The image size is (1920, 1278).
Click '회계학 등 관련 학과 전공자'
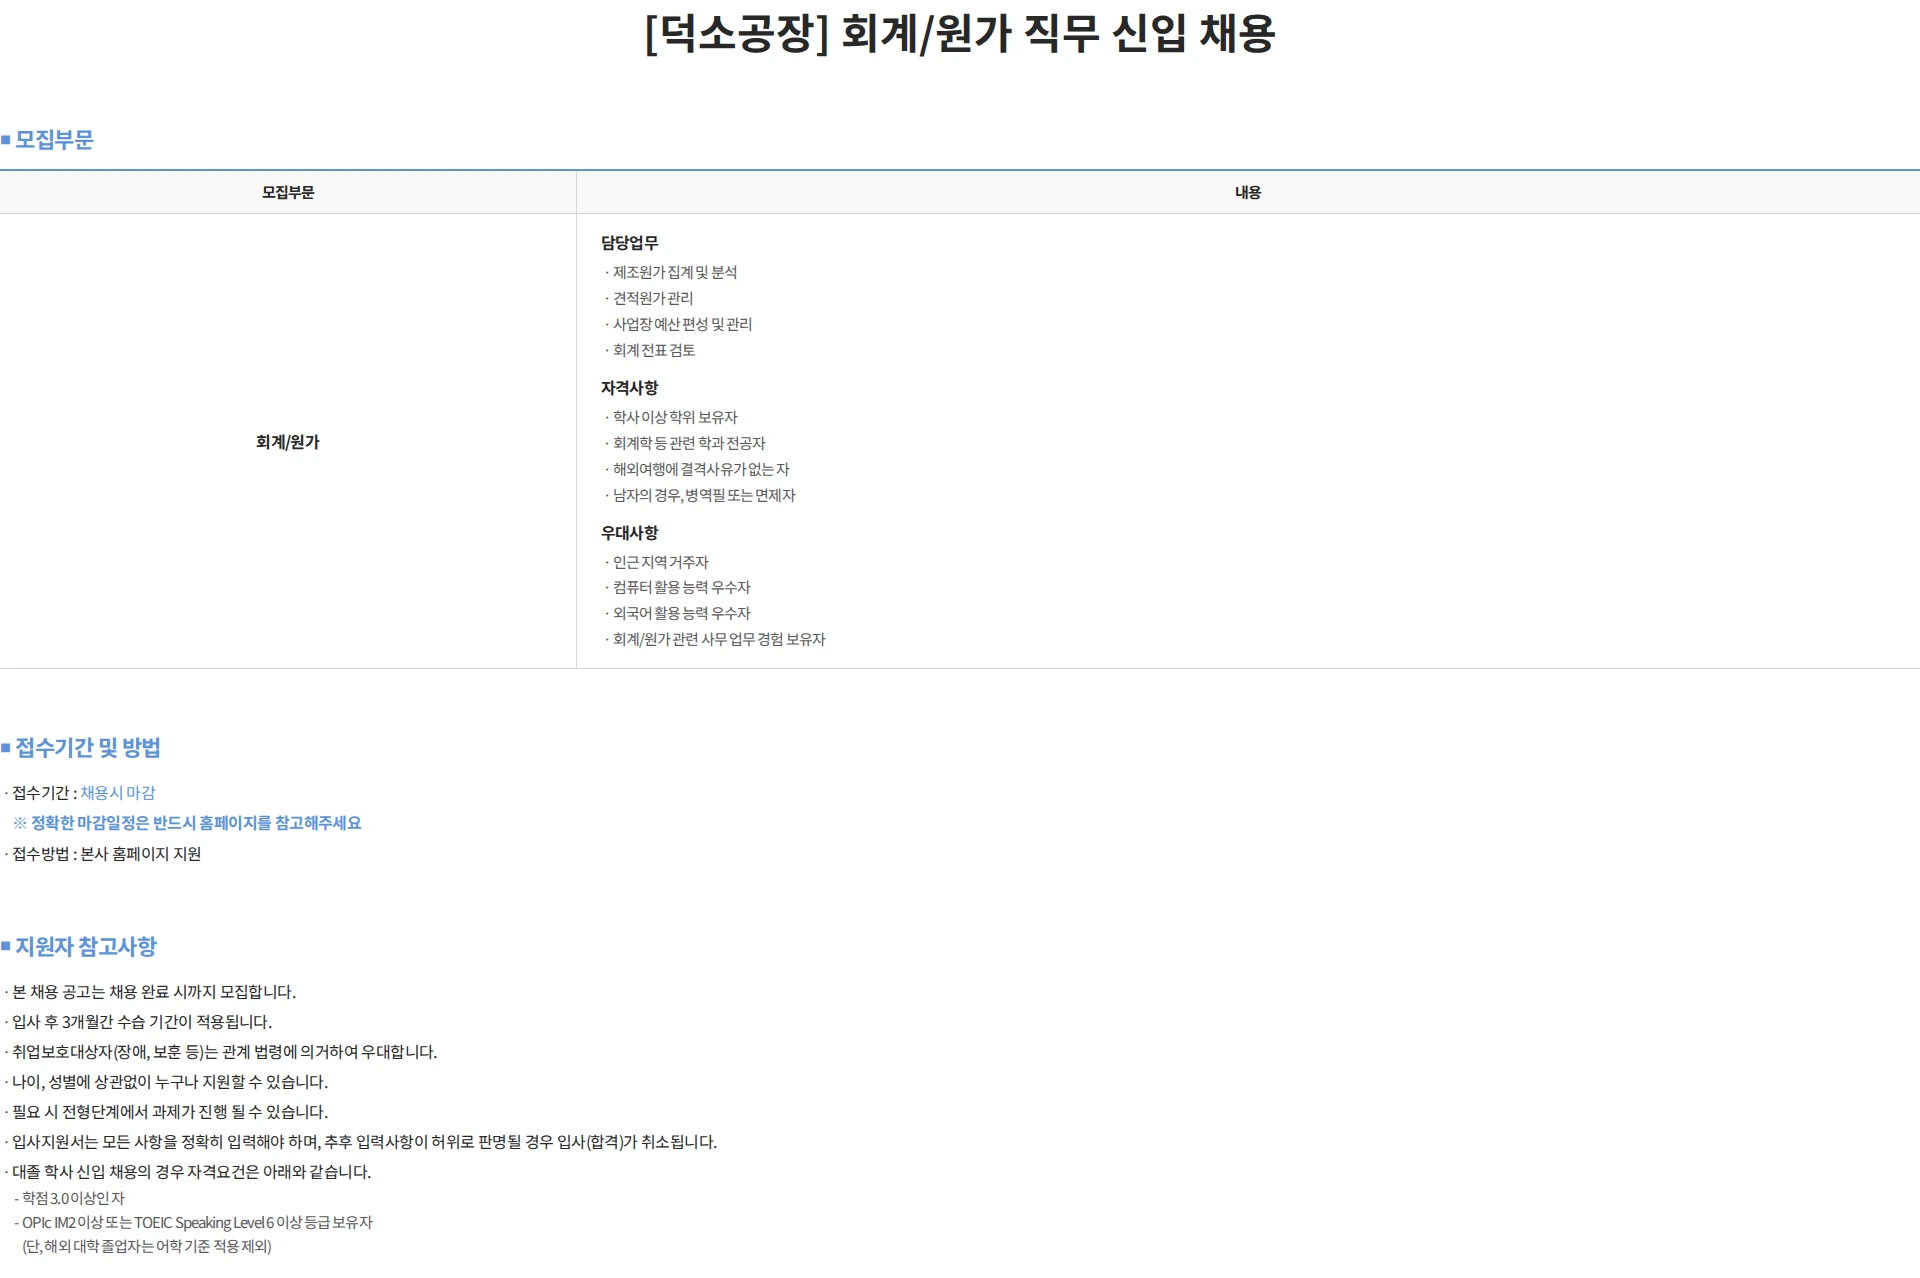(689, 443)
